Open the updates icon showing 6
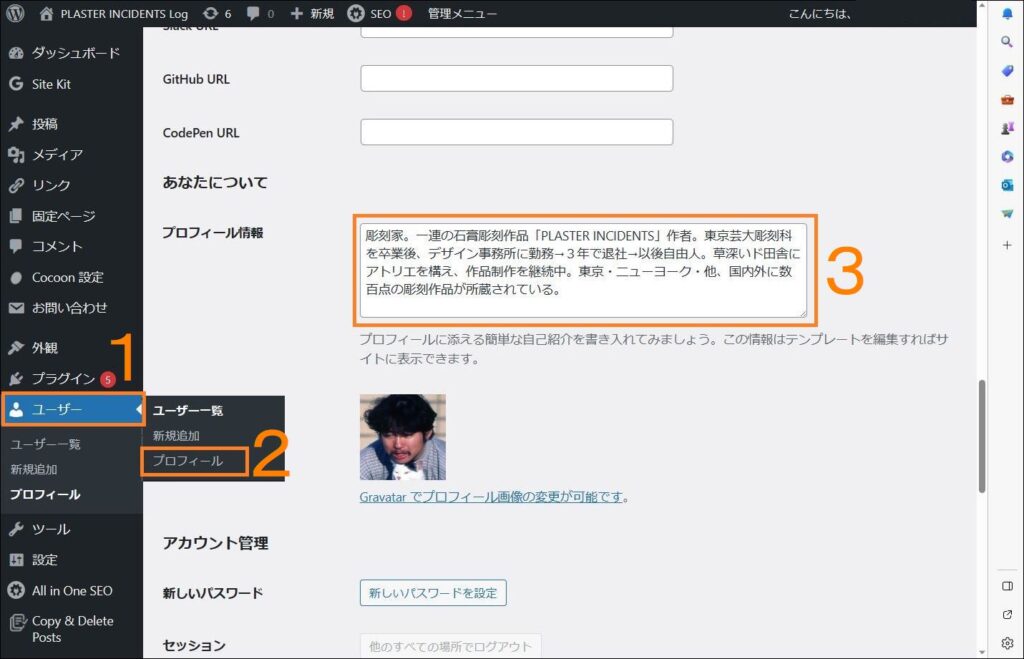 pyautogui.click(x=217, y=14)
